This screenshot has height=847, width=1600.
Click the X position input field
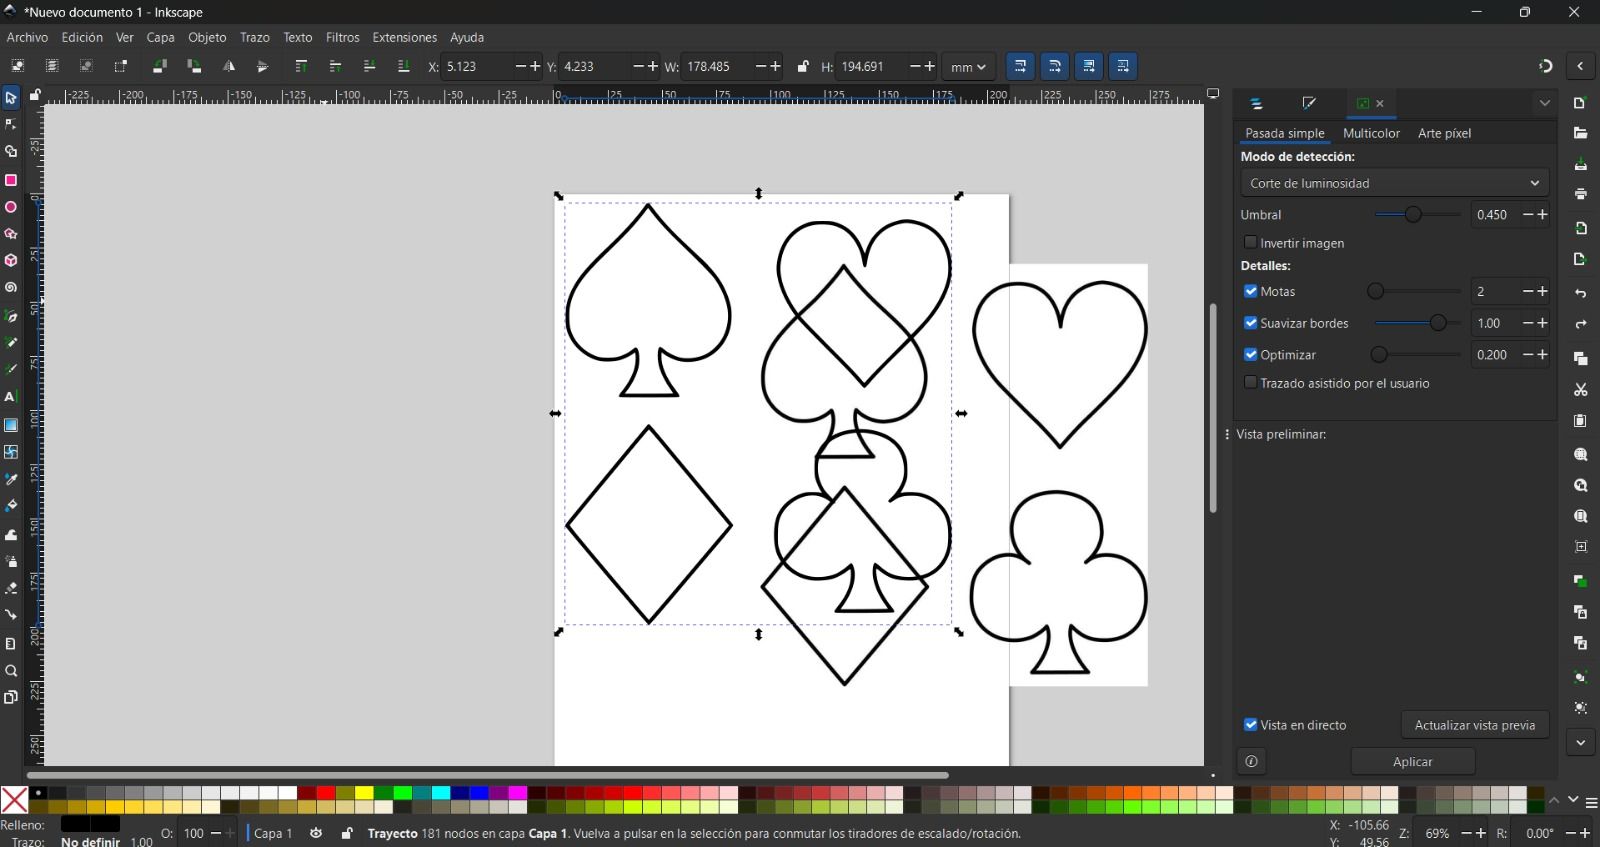477,67
